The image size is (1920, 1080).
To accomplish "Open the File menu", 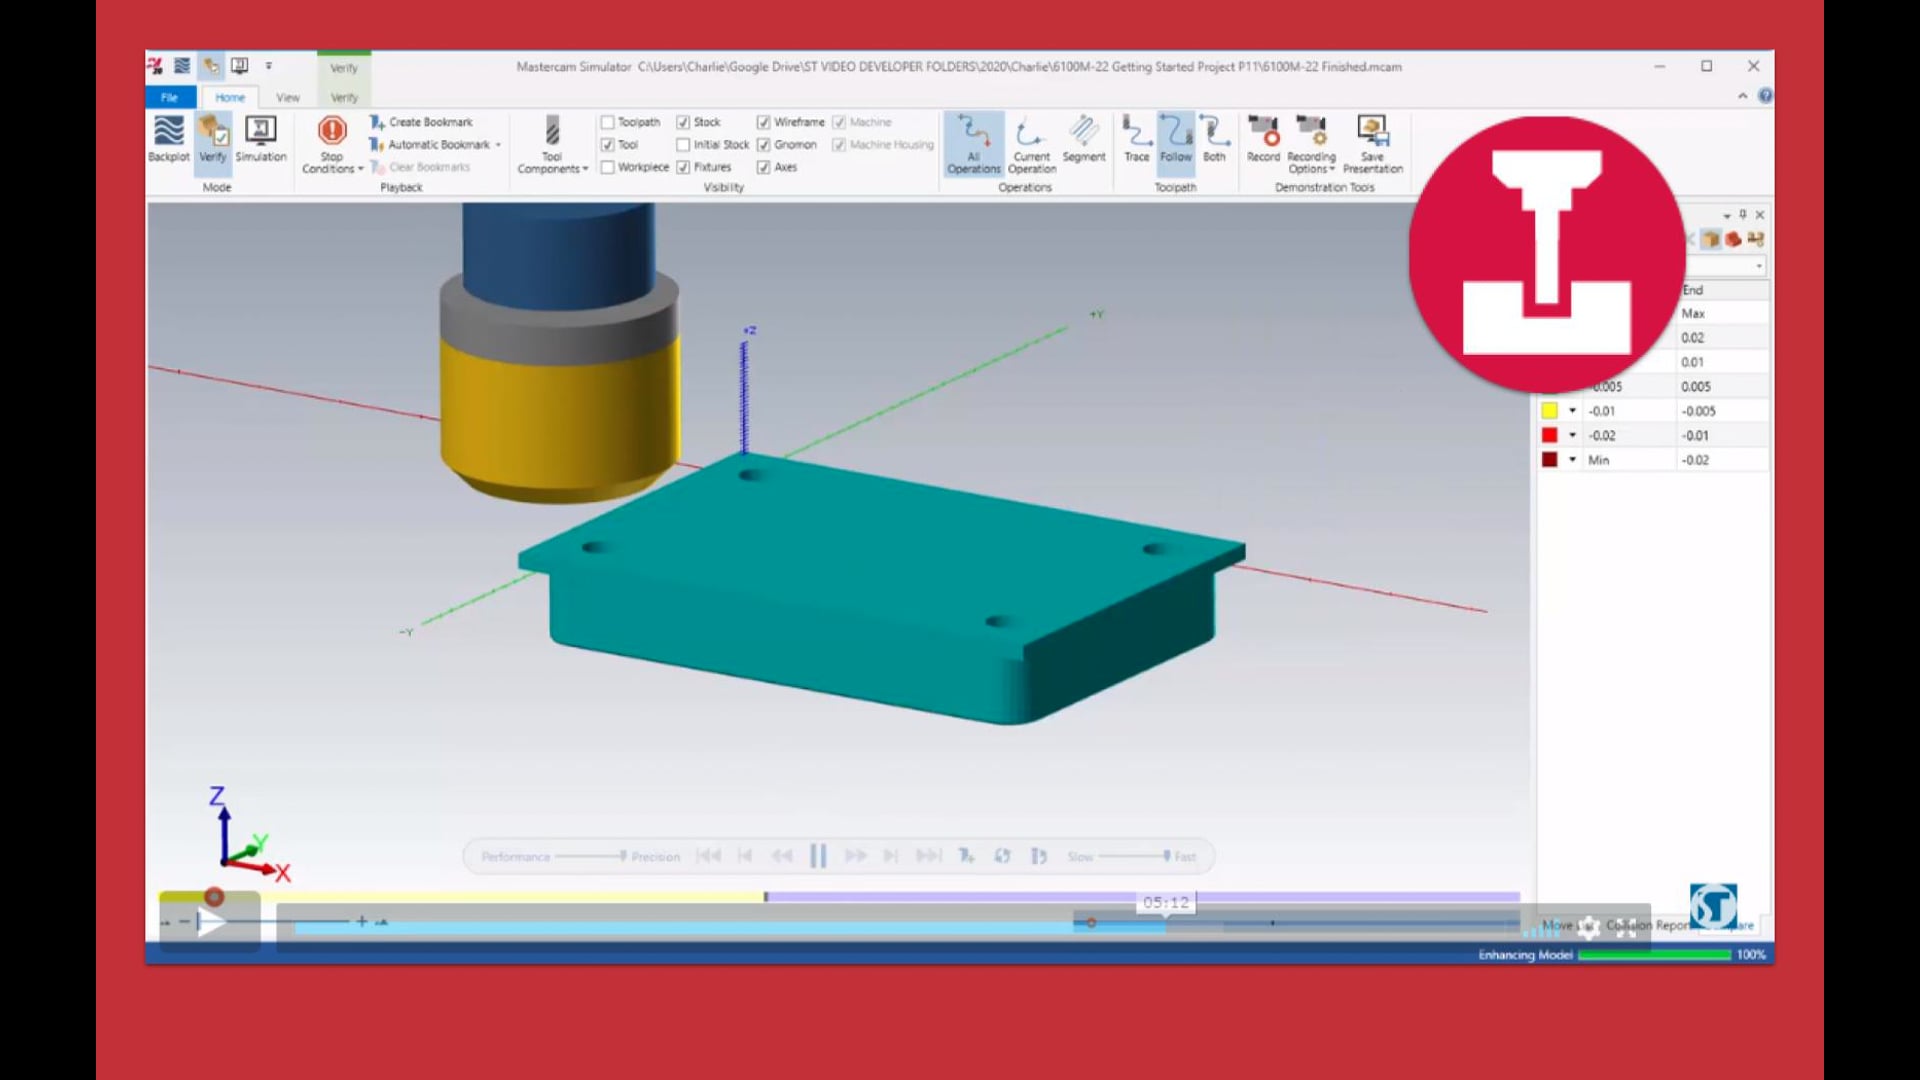I will coord(170,97).
